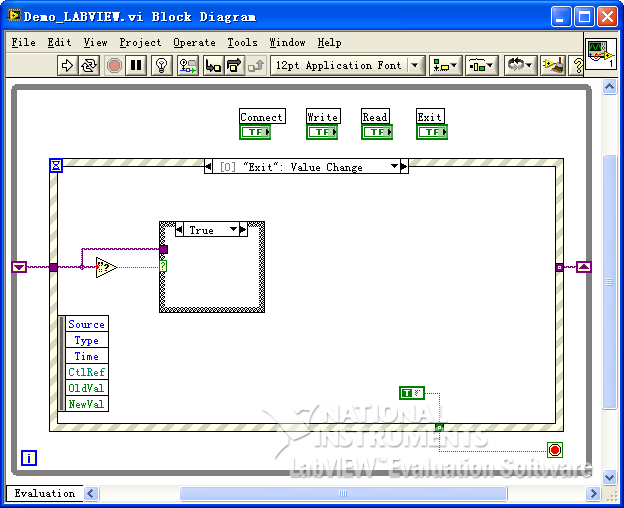The height and width of the screenshot is (508, 624).
Task: Click the right shift register up arrow
Action: tap(583, 267)
